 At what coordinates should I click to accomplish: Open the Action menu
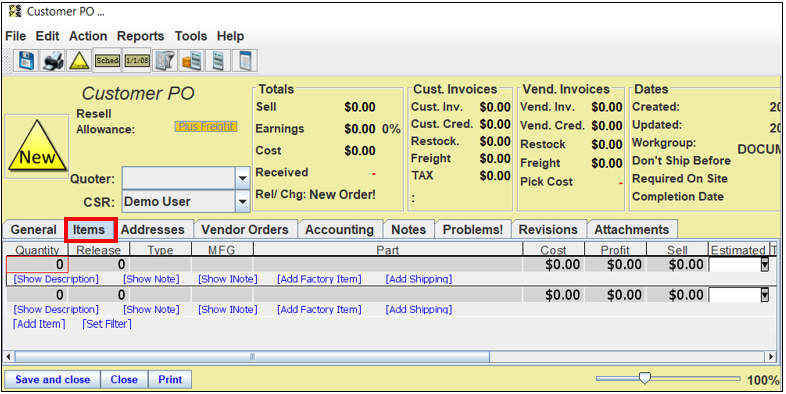click(88, 36)
